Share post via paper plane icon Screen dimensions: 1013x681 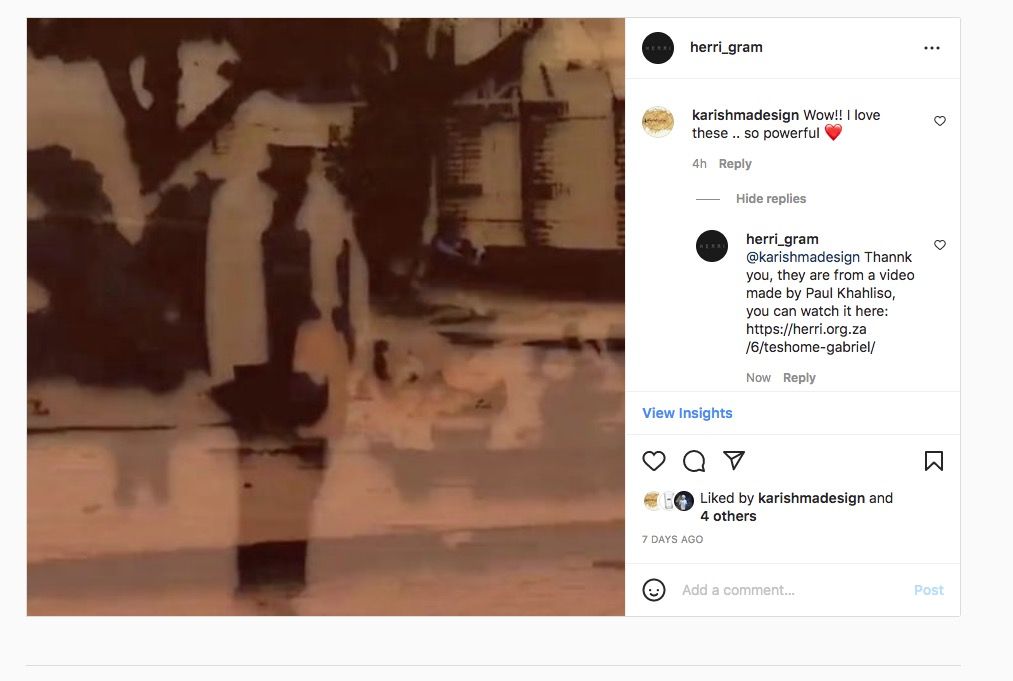click(734, 460)
